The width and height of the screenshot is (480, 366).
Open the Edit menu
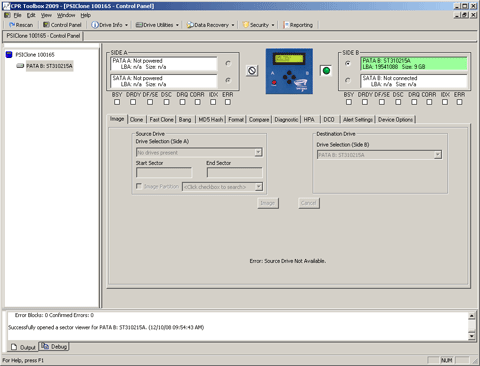click(31, 15)
